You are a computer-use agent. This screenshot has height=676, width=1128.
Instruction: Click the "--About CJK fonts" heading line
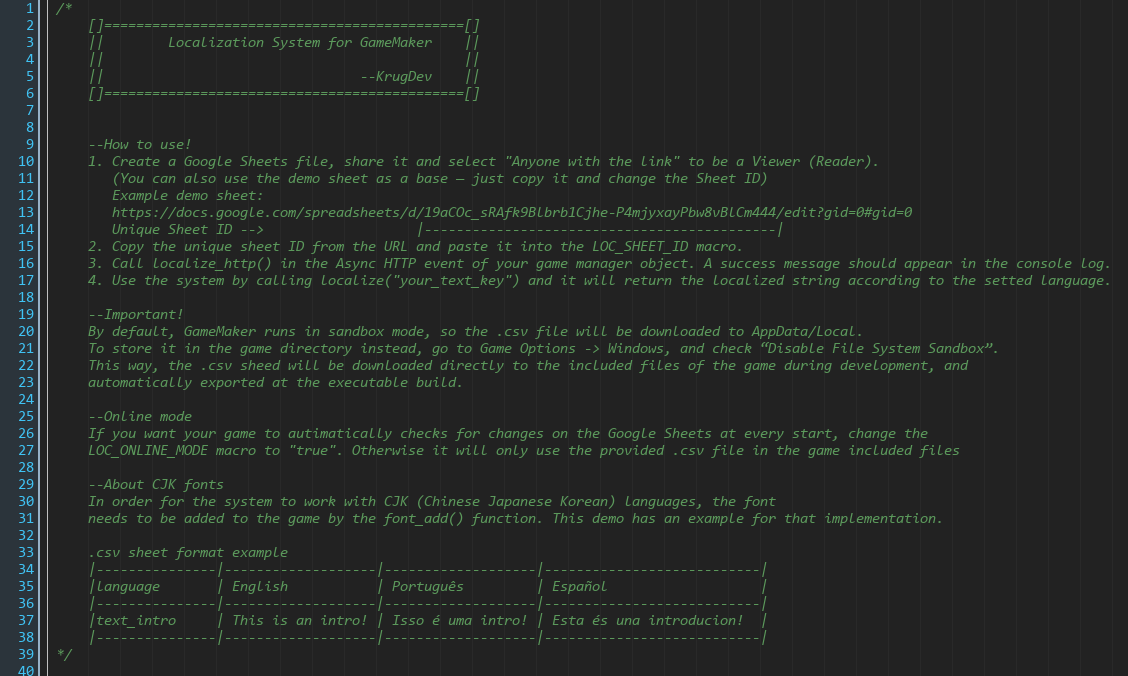pyautogui.click(x=155, y=485)
